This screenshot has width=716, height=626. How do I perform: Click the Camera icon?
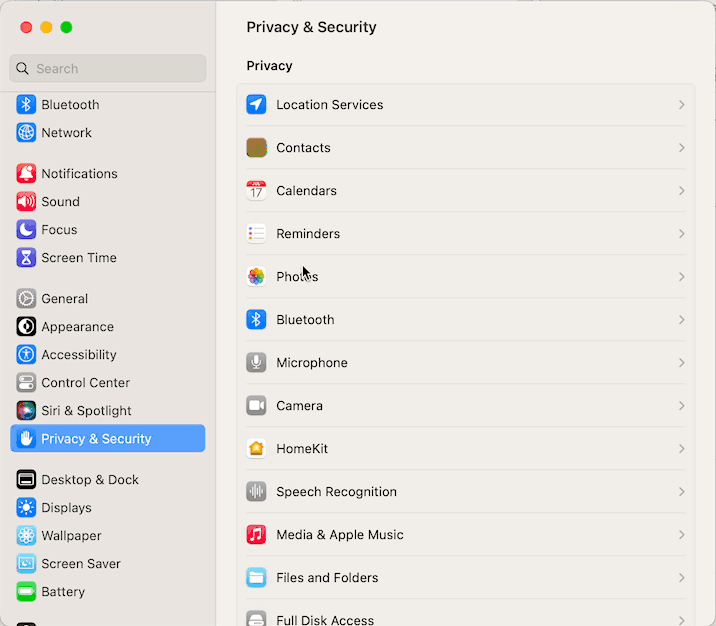[x=256, y=406]
